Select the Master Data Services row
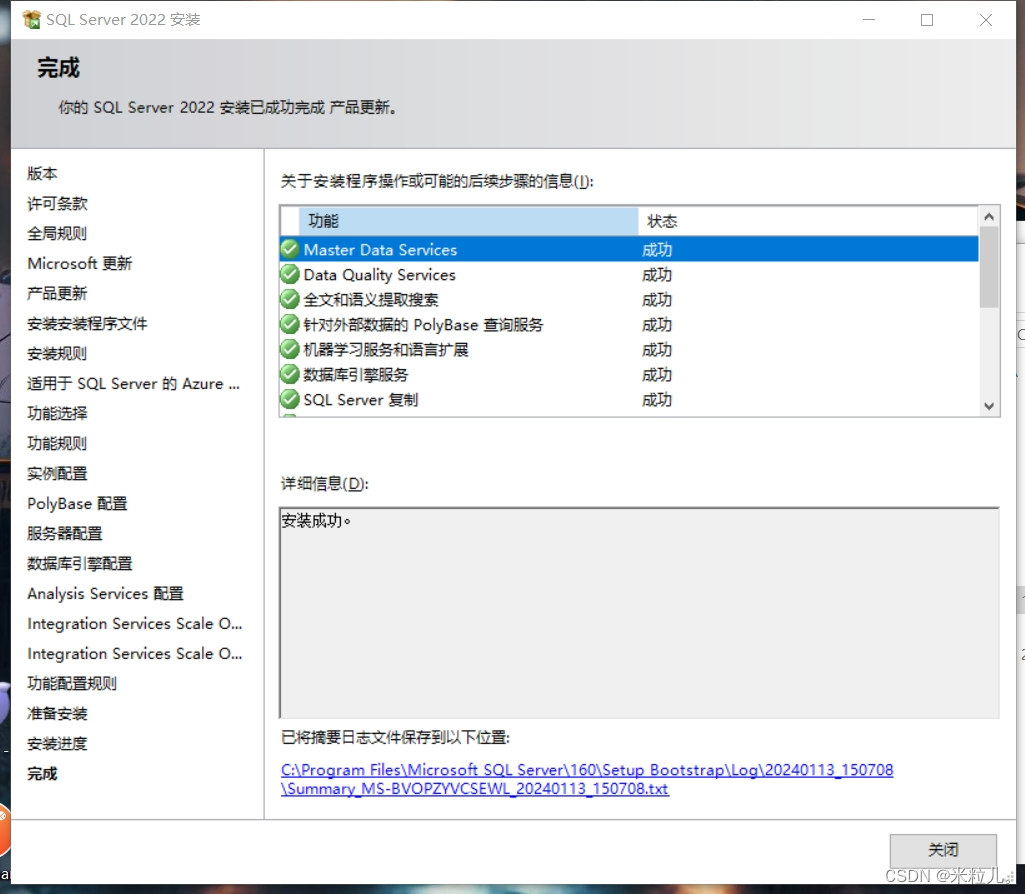 pos(630,249)
